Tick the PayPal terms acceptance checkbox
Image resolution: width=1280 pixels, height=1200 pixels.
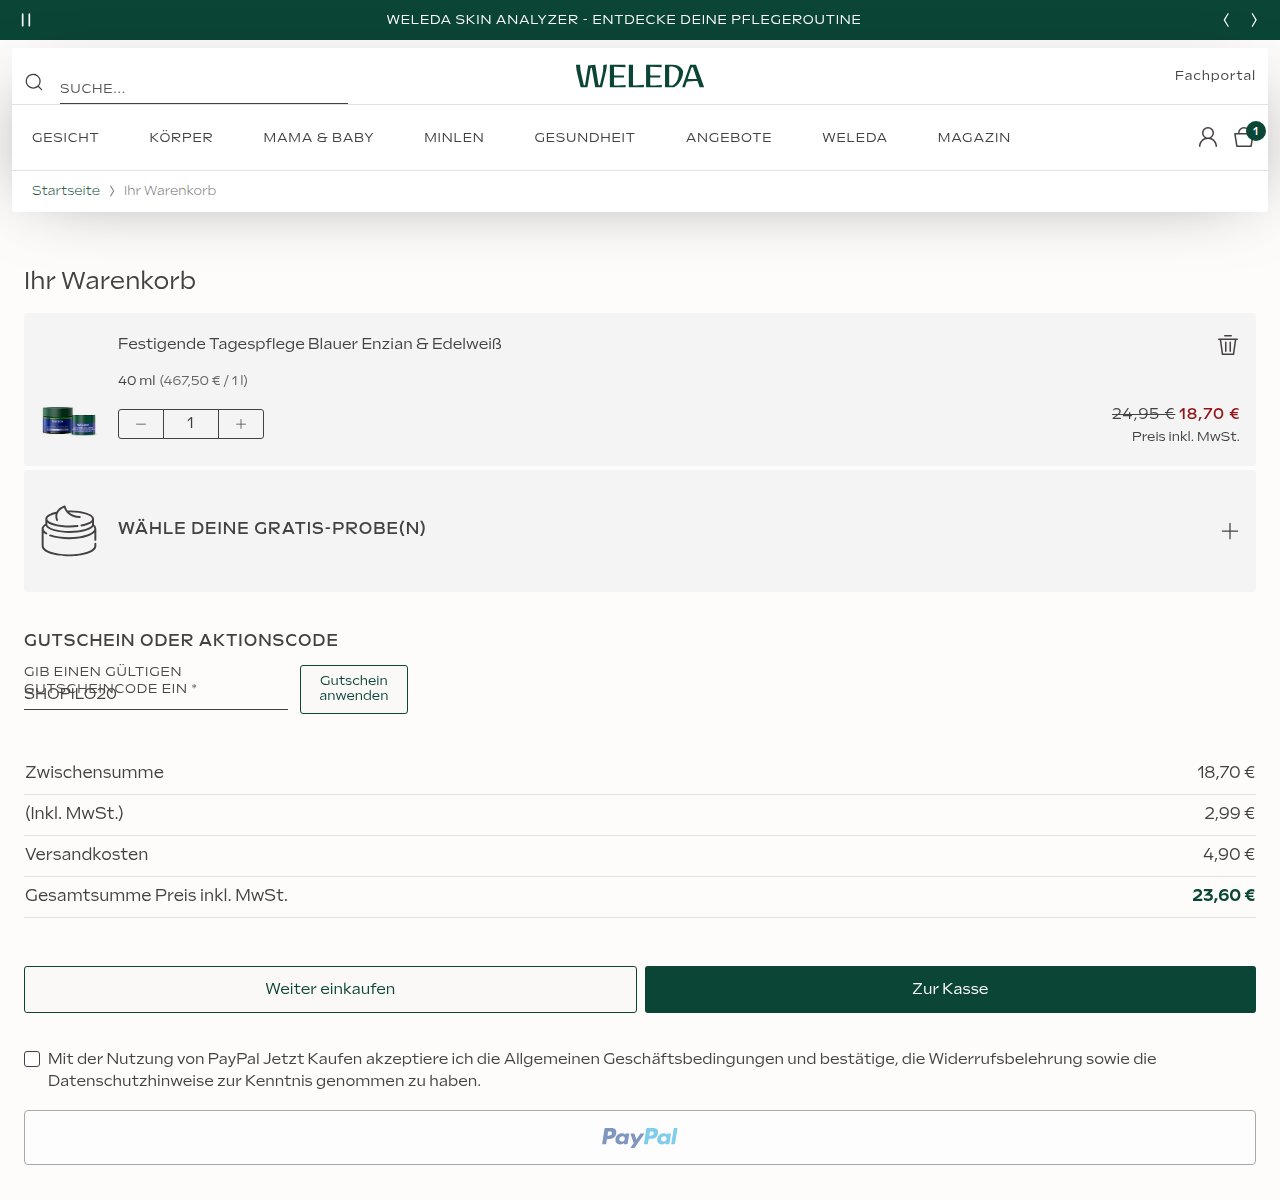[32, 1059]
